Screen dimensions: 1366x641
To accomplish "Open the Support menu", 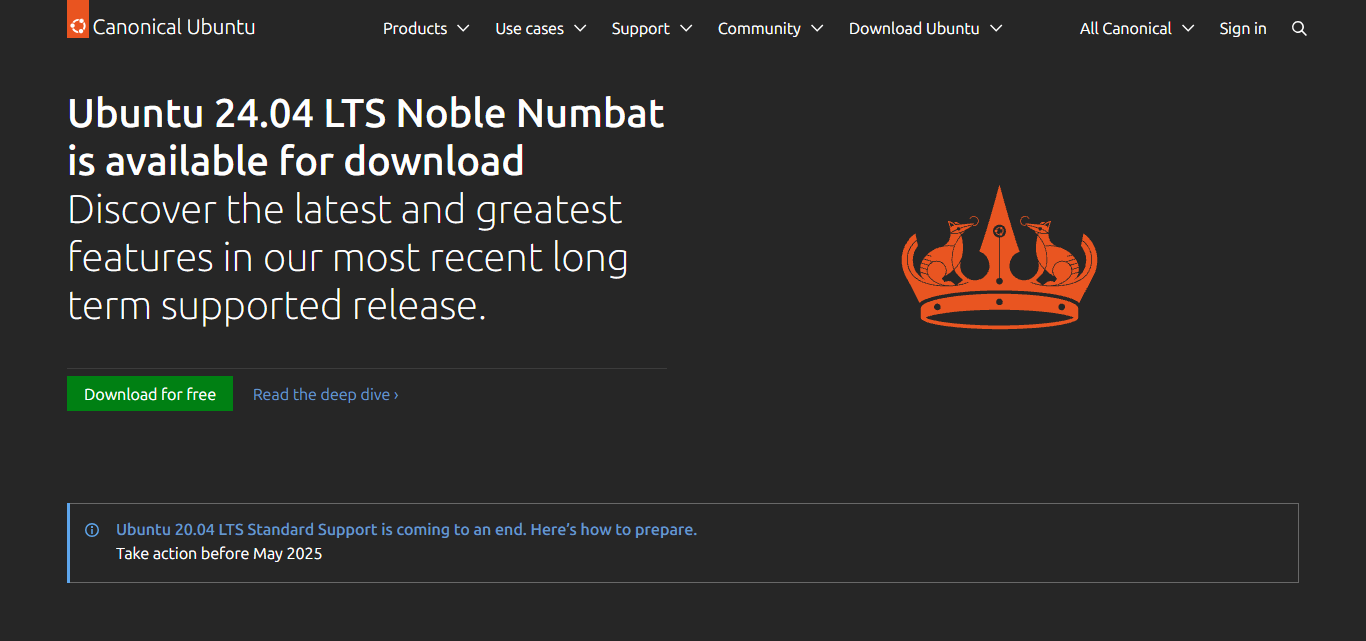I will coord(652,29).
